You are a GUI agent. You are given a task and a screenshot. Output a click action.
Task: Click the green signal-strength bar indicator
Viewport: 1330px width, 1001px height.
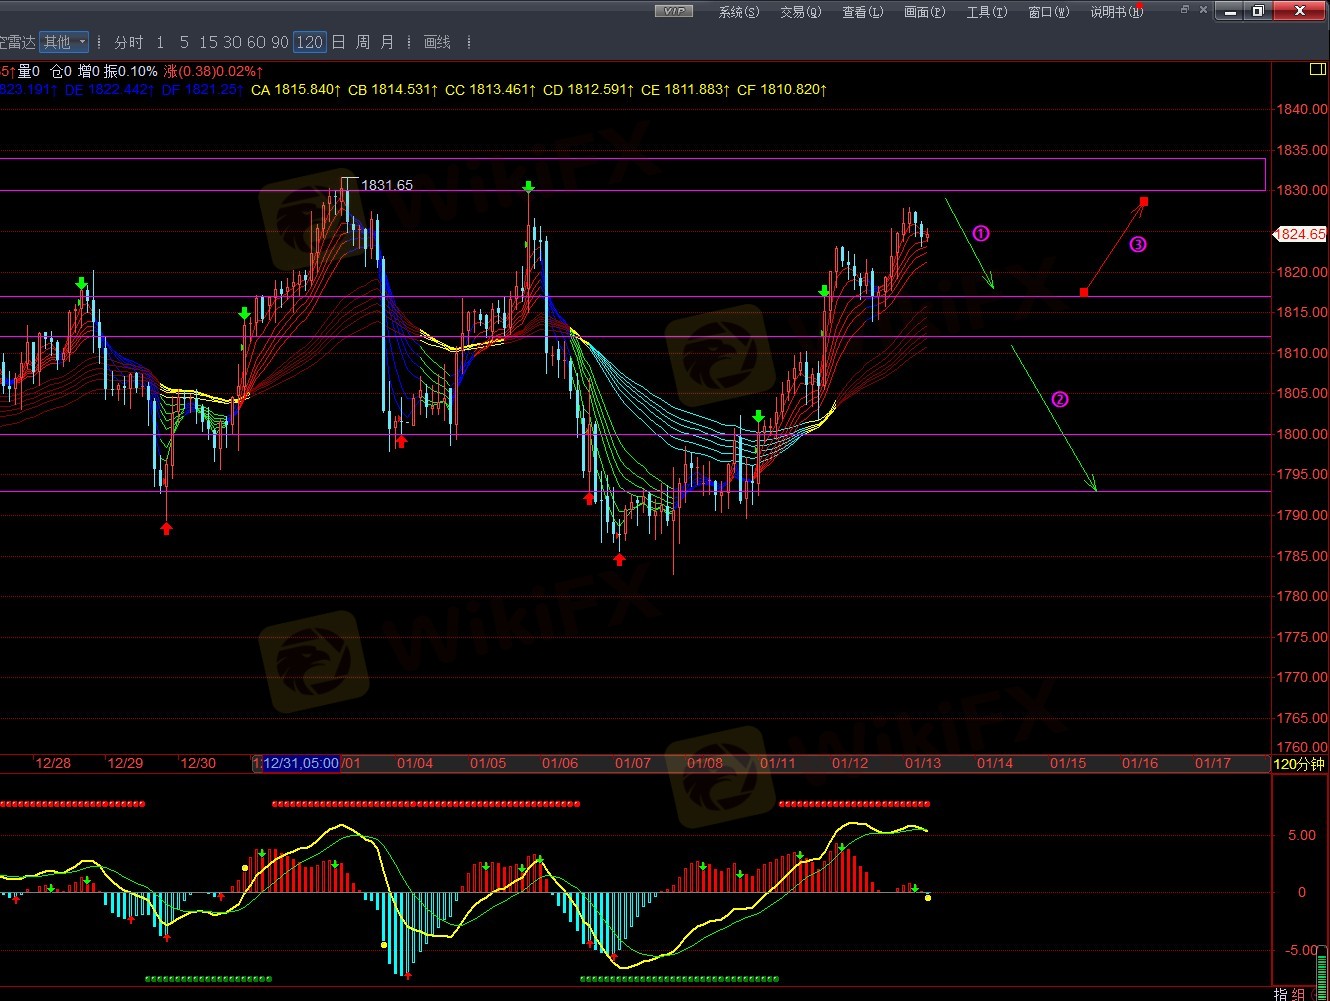point(1322,973)
